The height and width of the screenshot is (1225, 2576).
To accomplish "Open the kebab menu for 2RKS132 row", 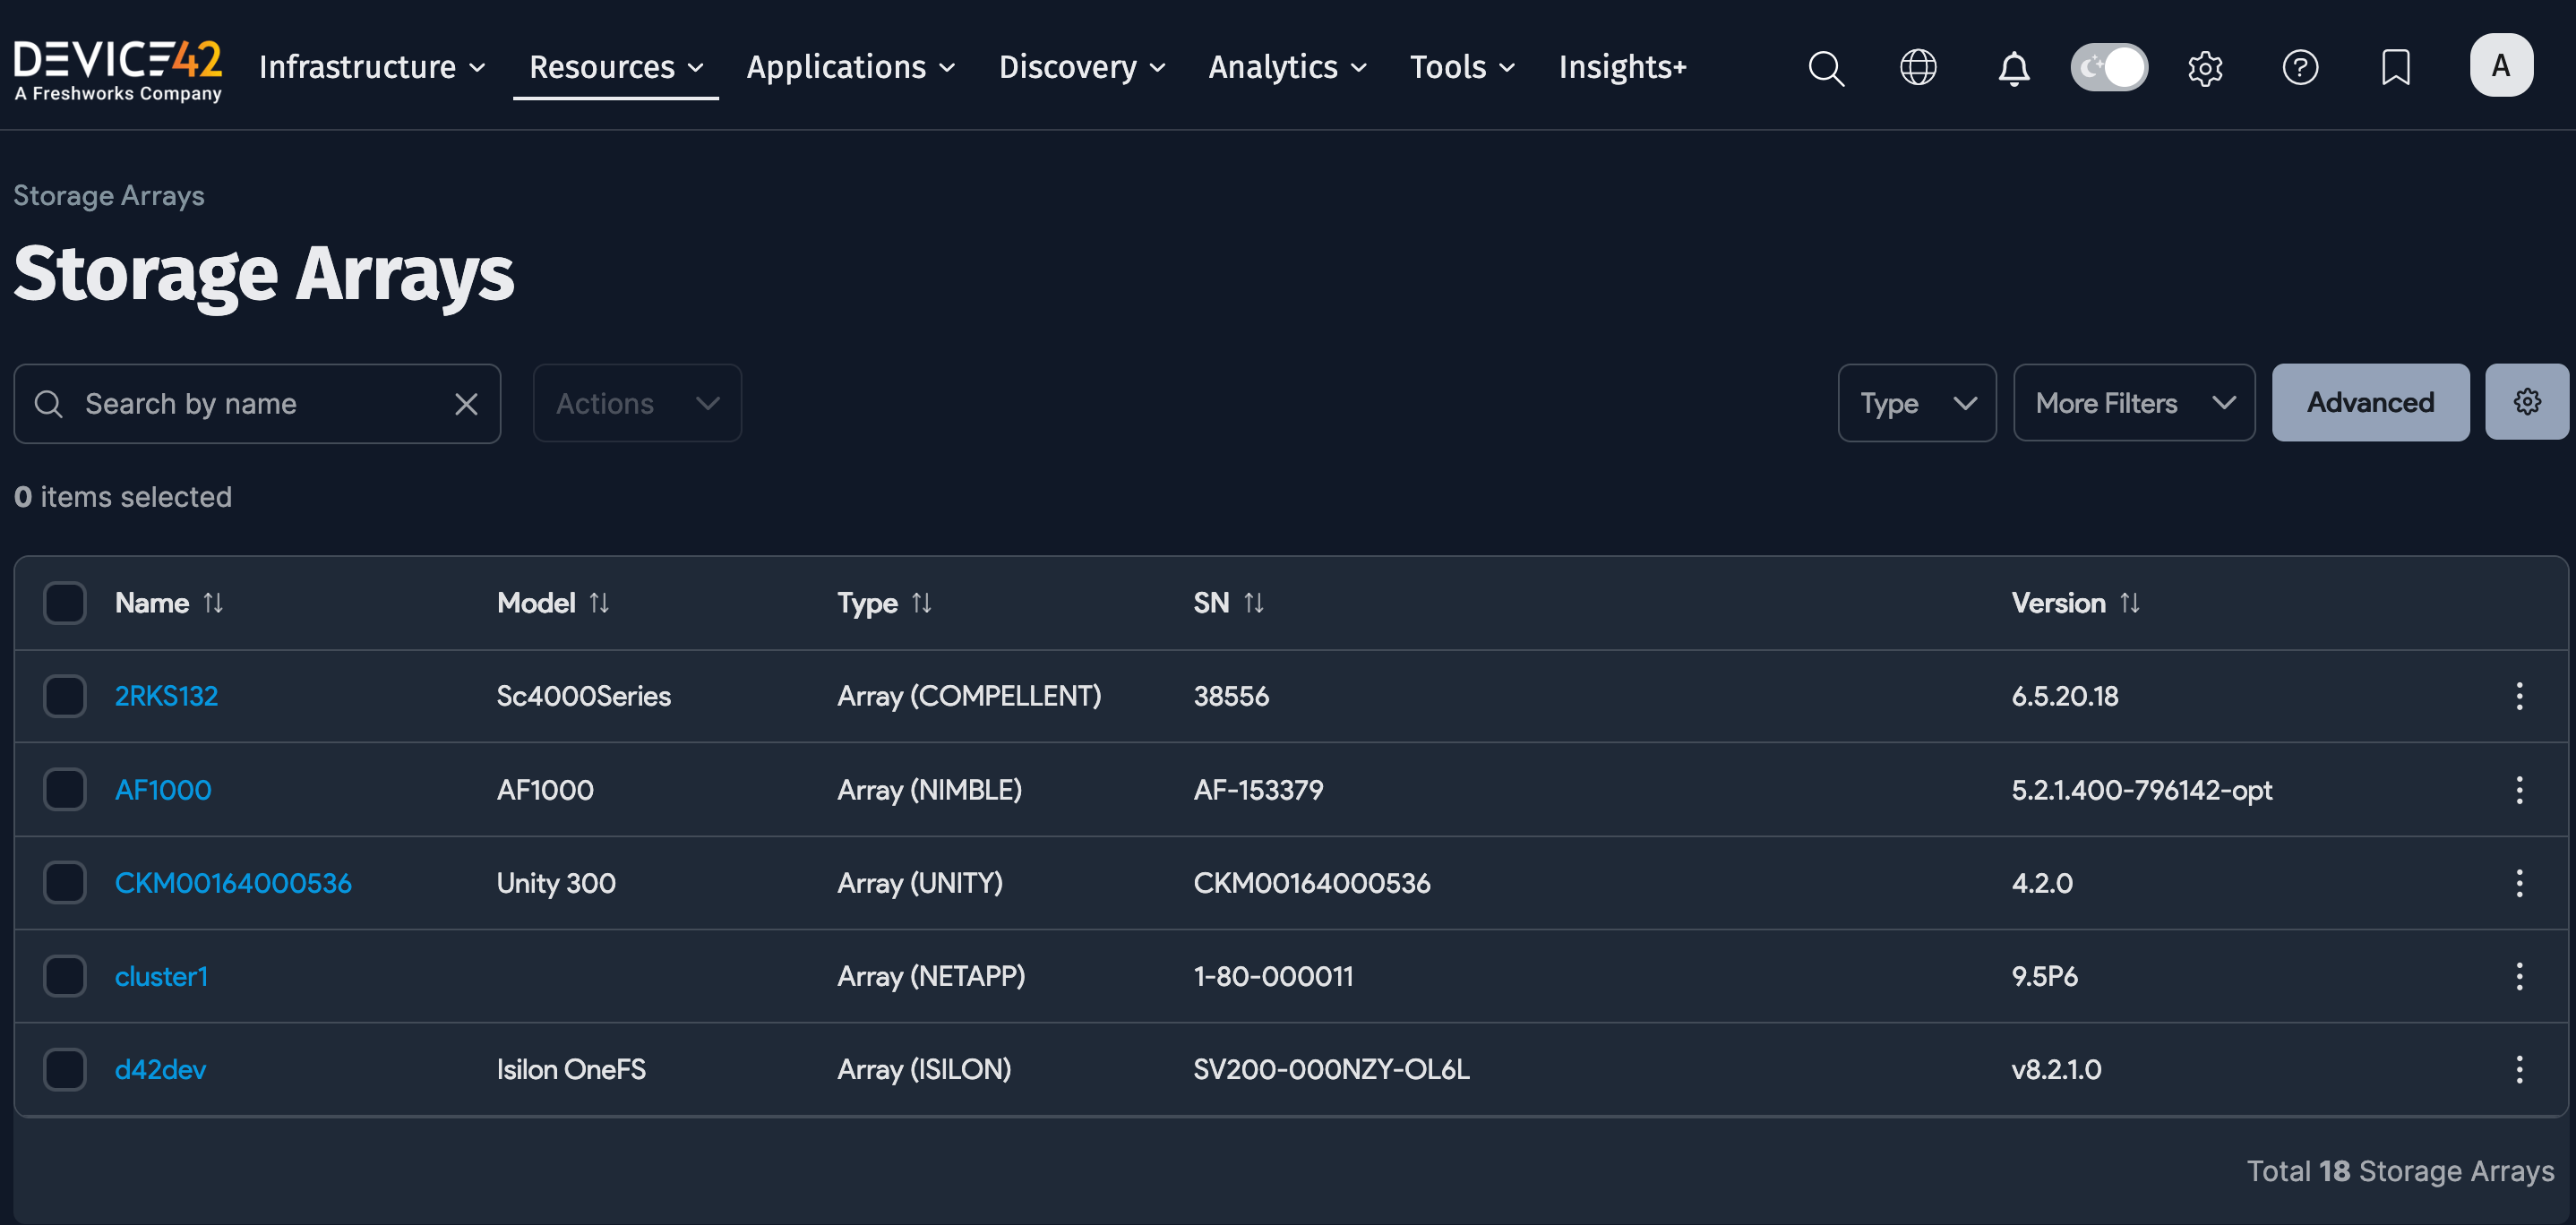I will [x=2519, y=696].
